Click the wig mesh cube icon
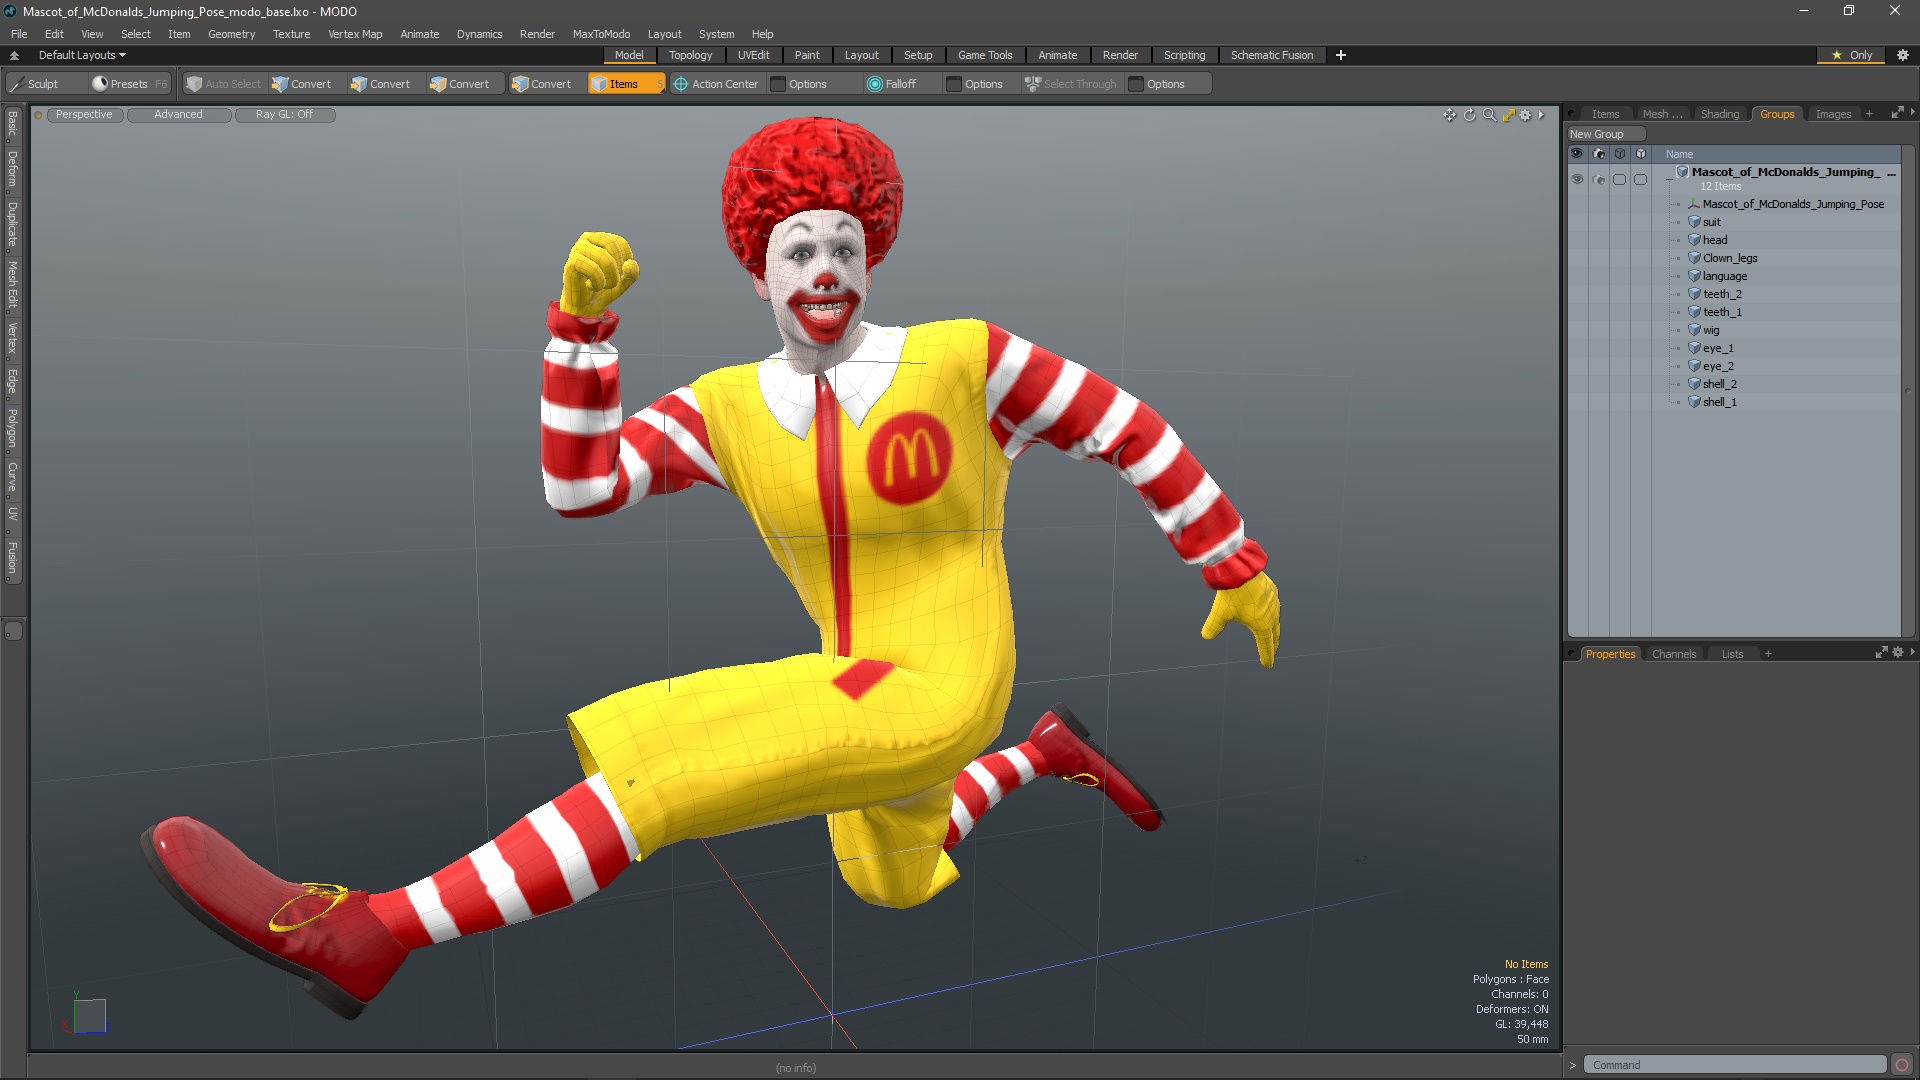The width and height of the screenshot is (1920, 1080). pos(1694,330)
